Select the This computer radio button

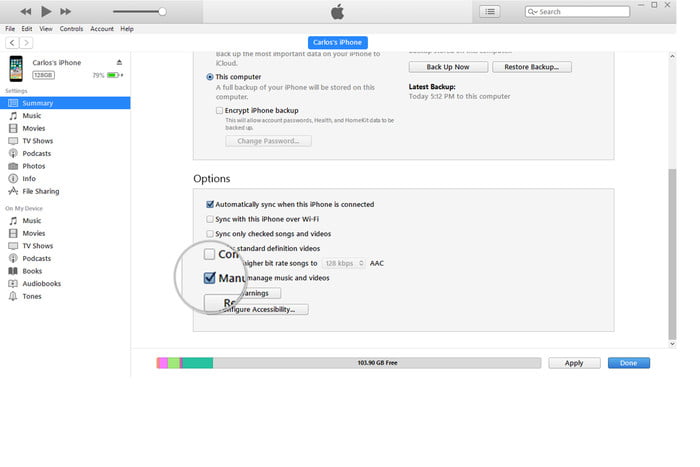point(210,76)
